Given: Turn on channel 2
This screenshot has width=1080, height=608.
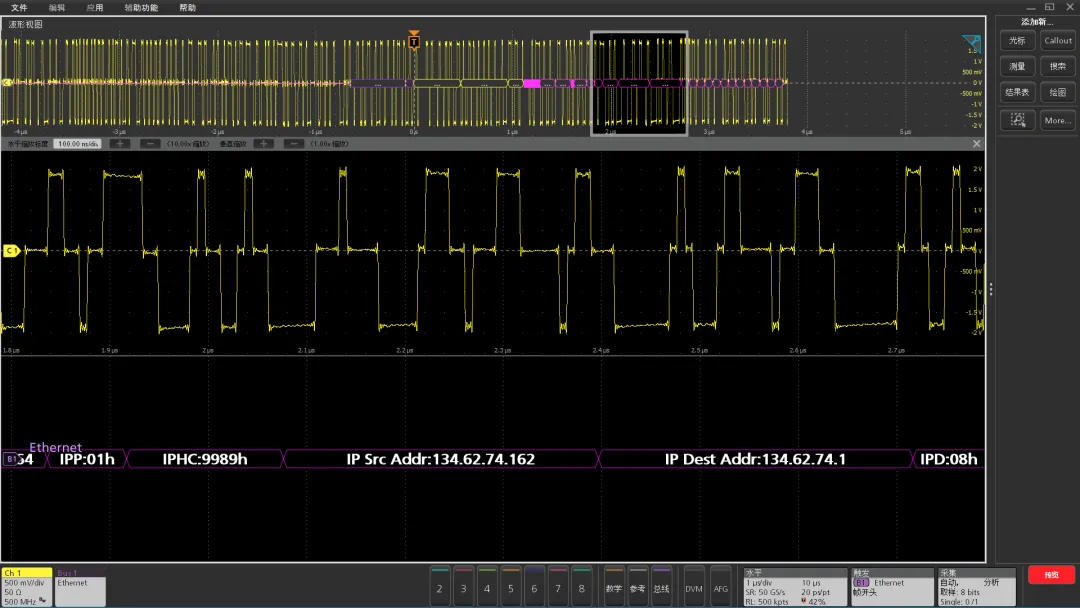Looking at the screenshot, I should (439, 587).
